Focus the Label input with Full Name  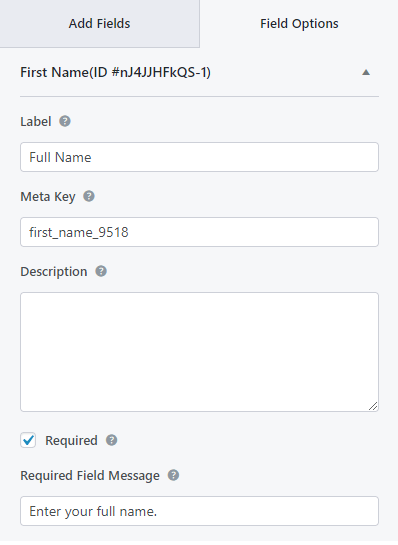pos(199,157)
